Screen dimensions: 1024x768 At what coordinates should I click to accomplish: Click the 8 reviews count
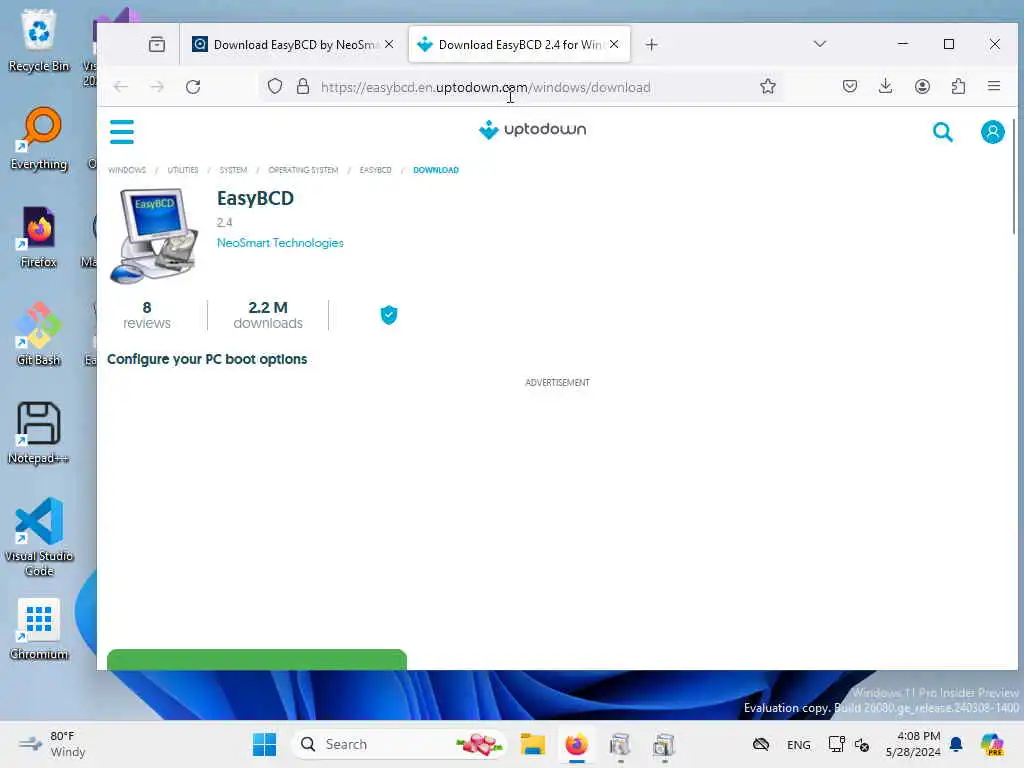147,315
